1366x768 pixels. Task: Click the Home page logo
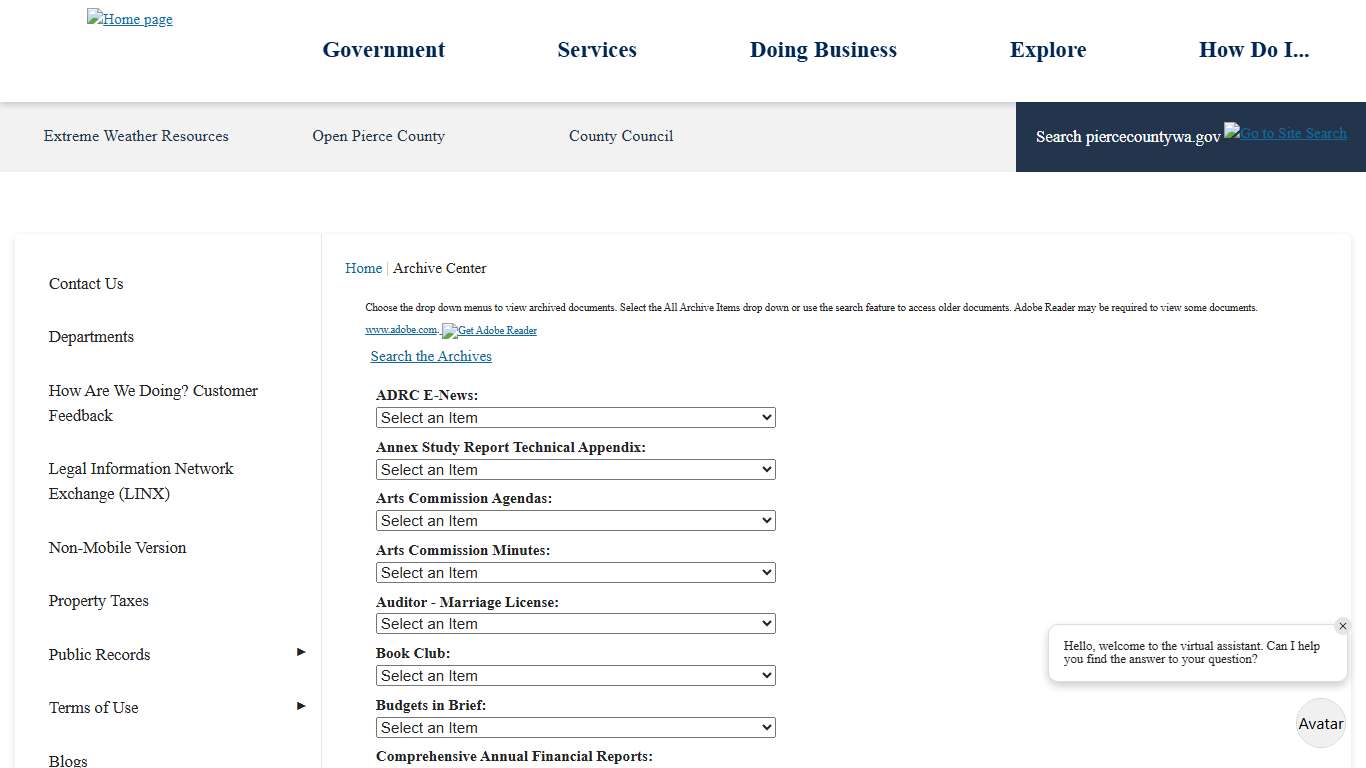[129, 18]
